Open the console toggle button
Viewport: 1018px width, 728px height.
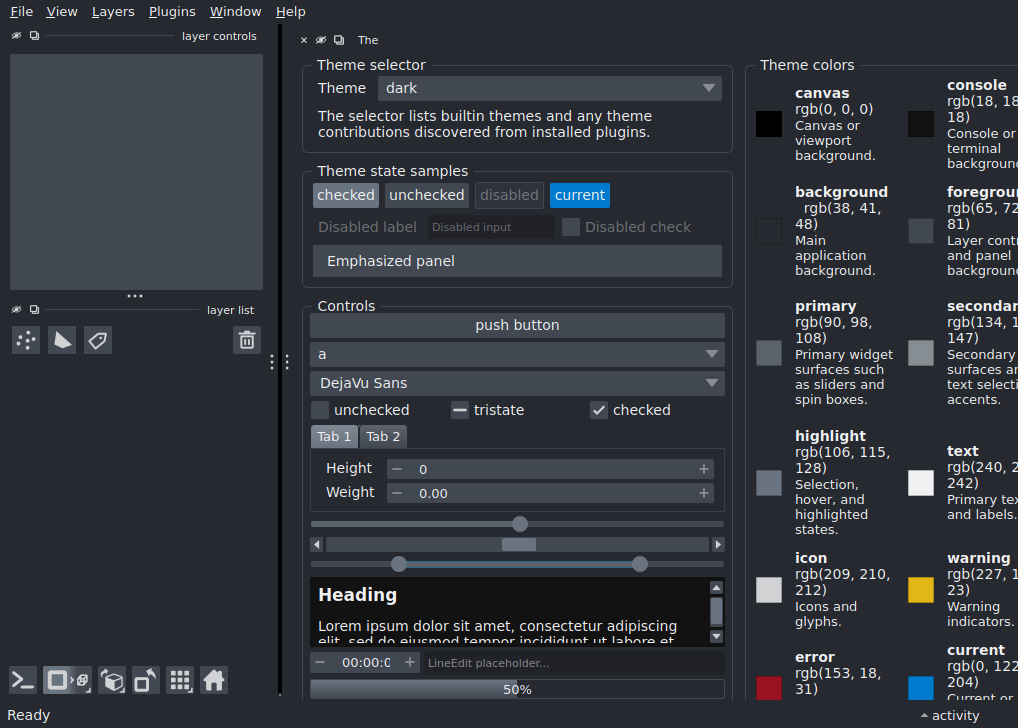tap(24, 681)
